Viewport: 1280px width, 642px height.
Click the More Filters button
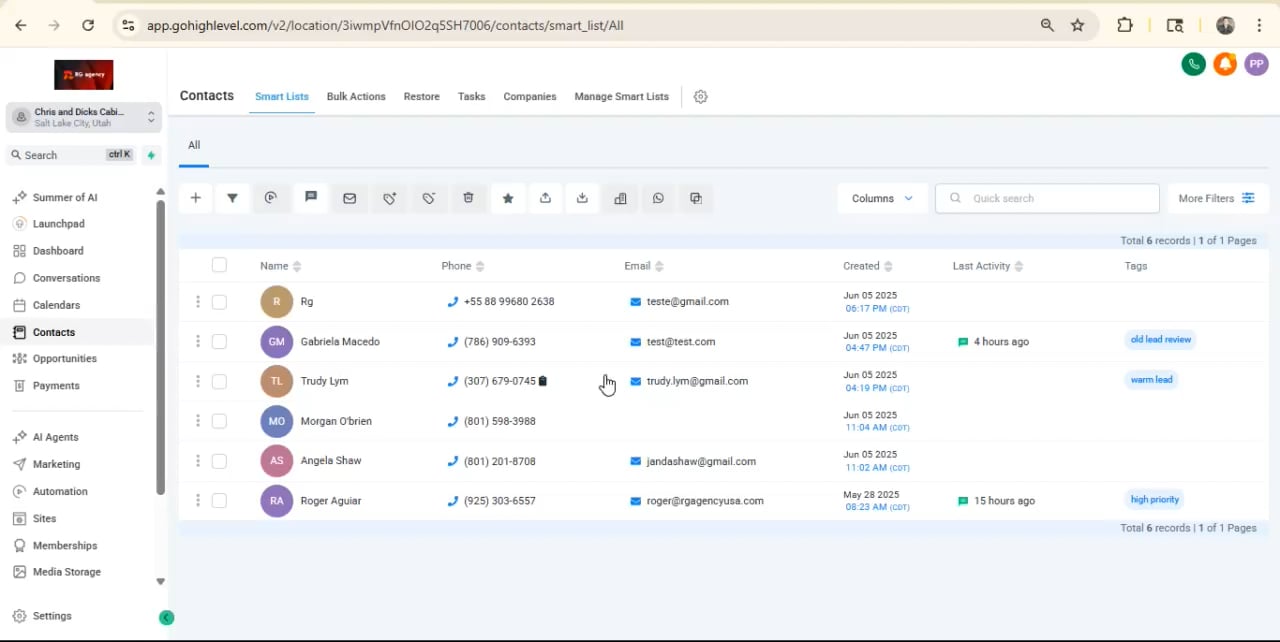(x=1216, y=198)
